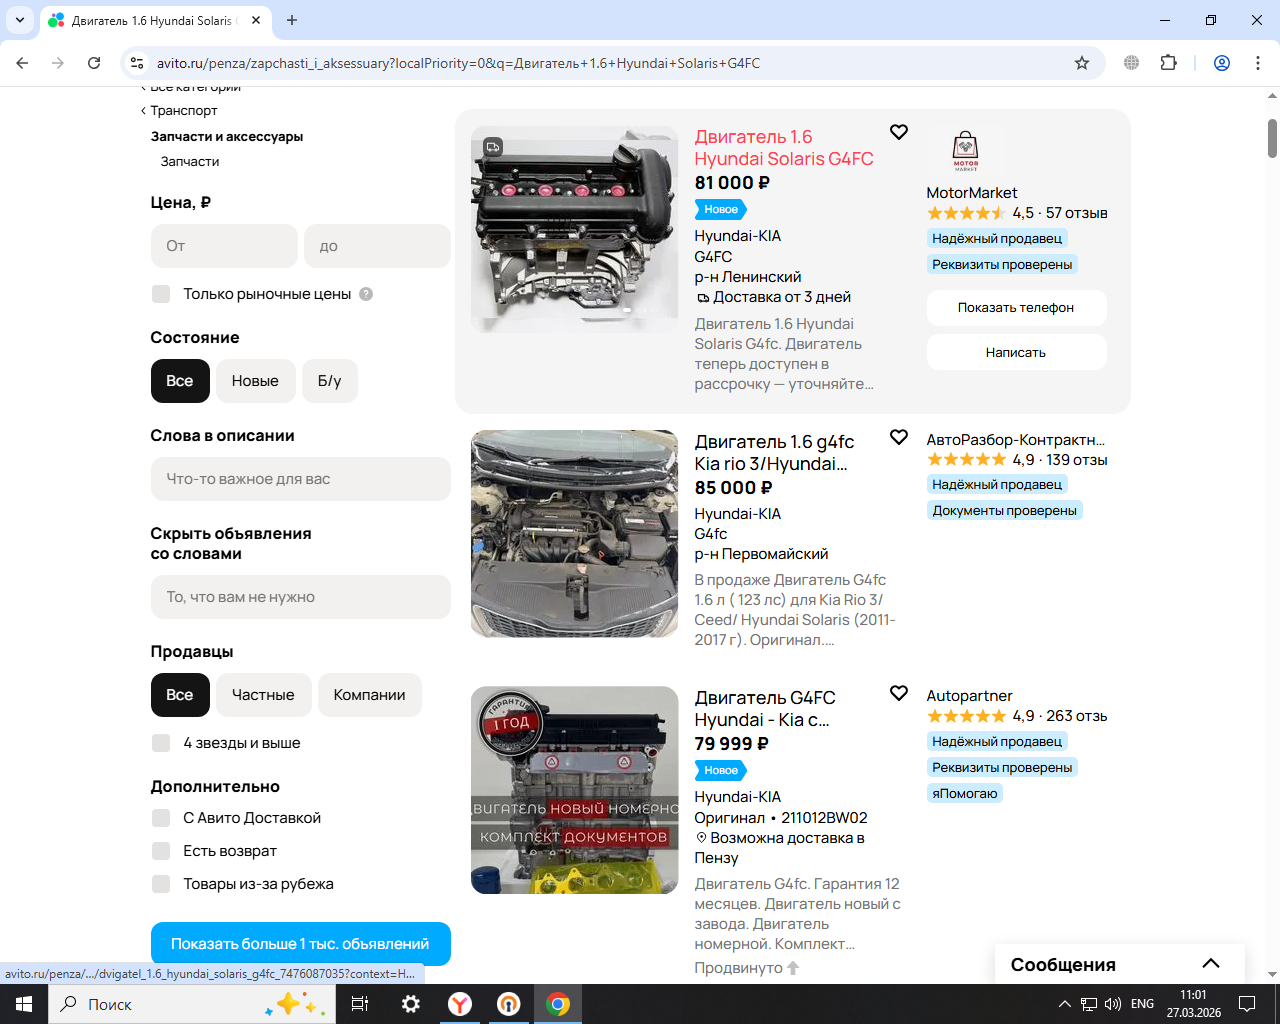Screen dimensions: 1280x1024
Task: Open Task View on taskbar
Action: tap(360, 1004)
